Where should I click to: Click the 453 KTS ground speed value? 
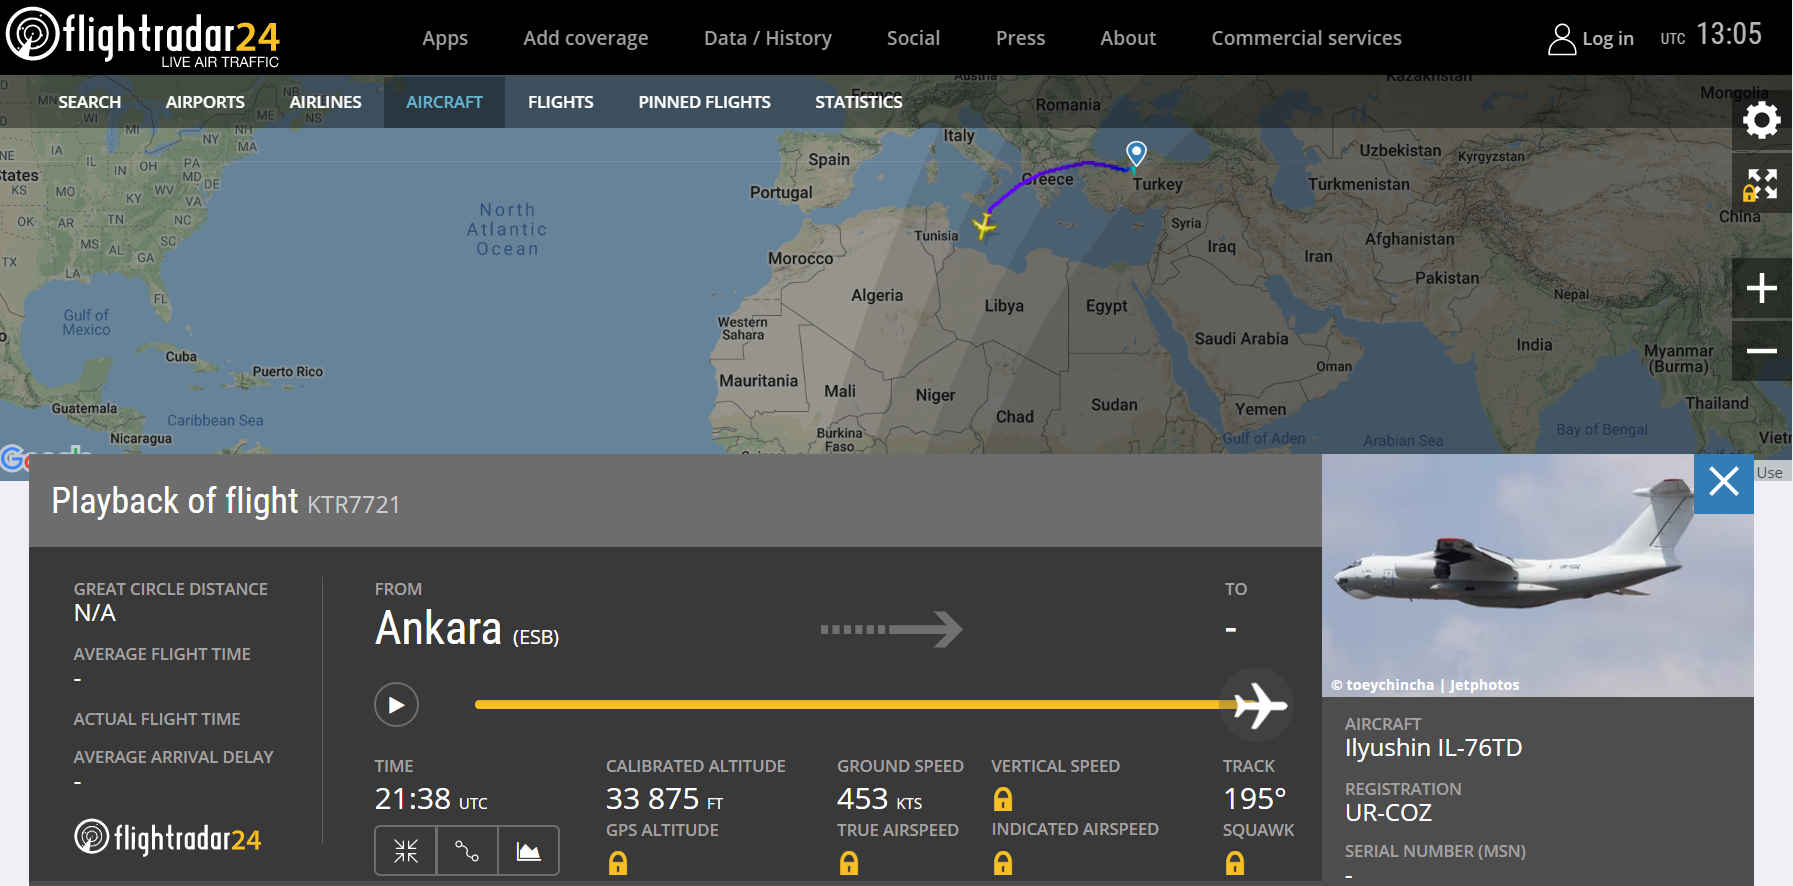click(x=879, y=799)
